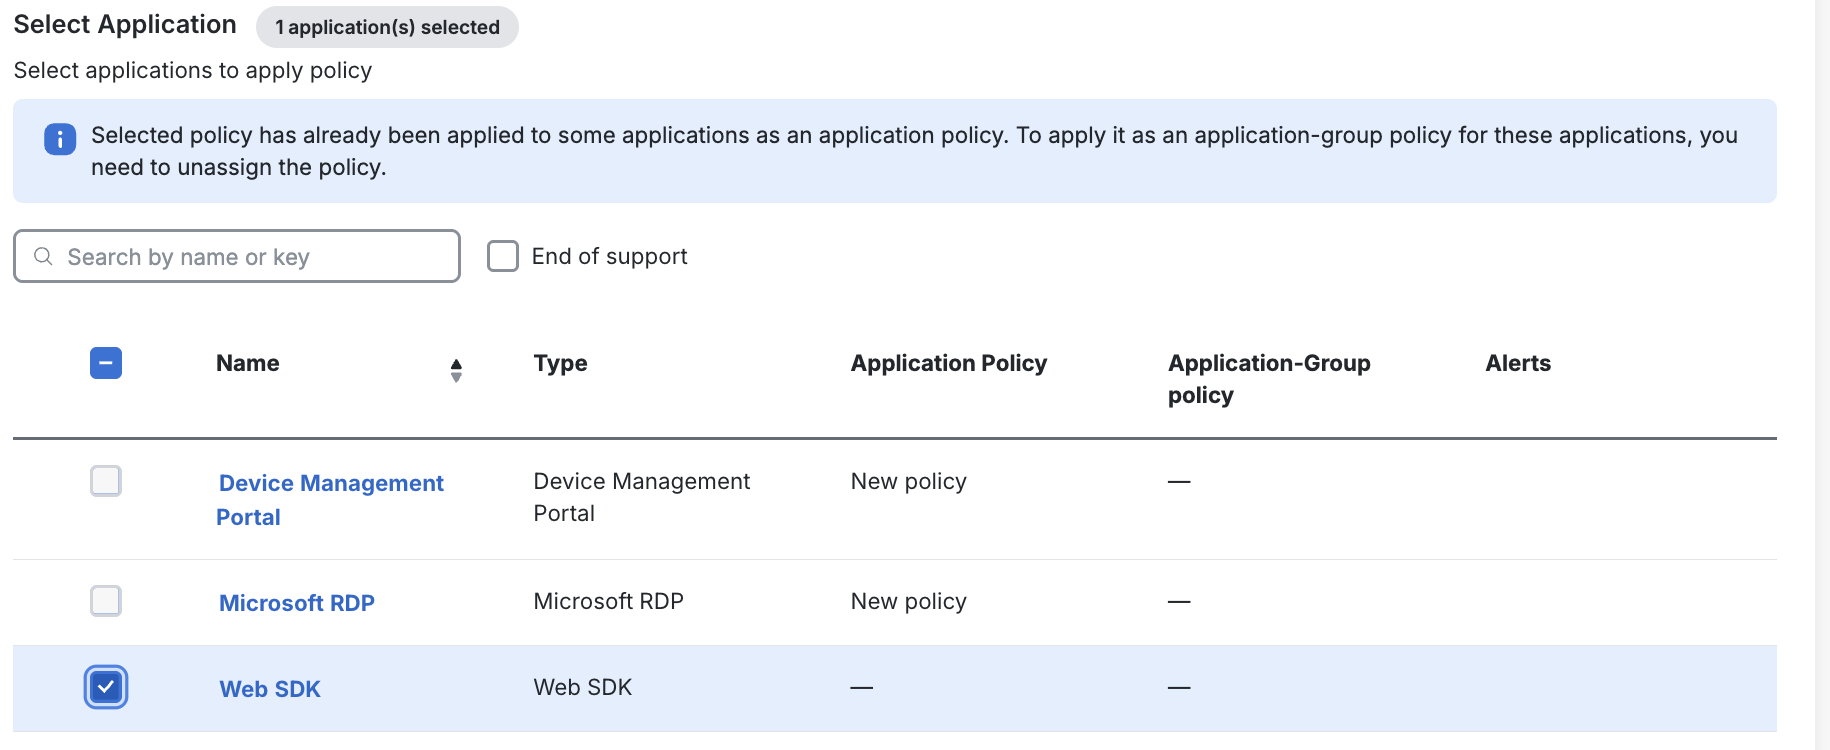1830x750 pixels.
Task: Click the magnifier icon in the search box
Action: (43, 257)
